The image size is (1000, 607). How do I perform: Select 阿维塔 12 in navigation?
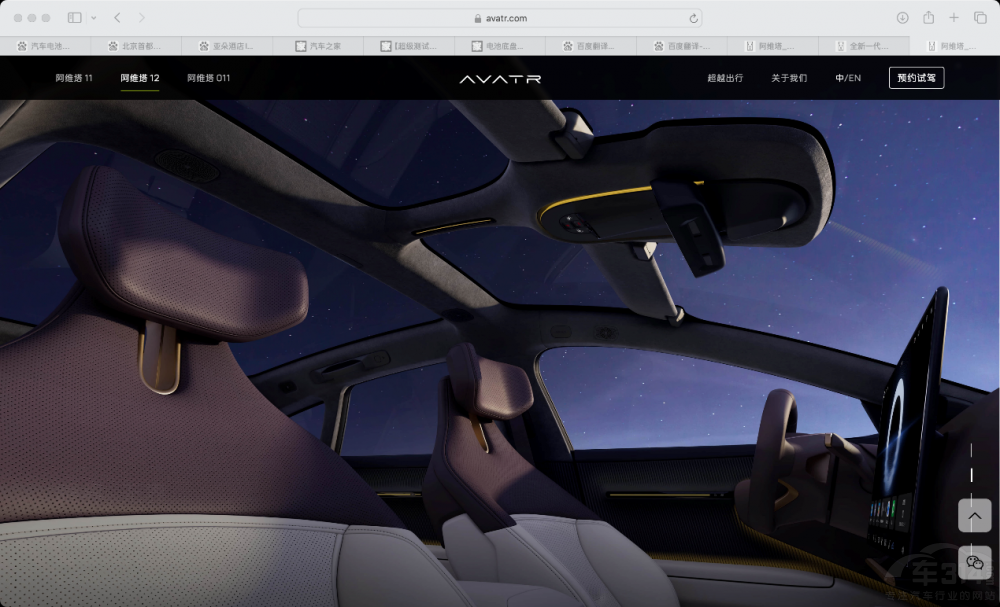(140, 78)
